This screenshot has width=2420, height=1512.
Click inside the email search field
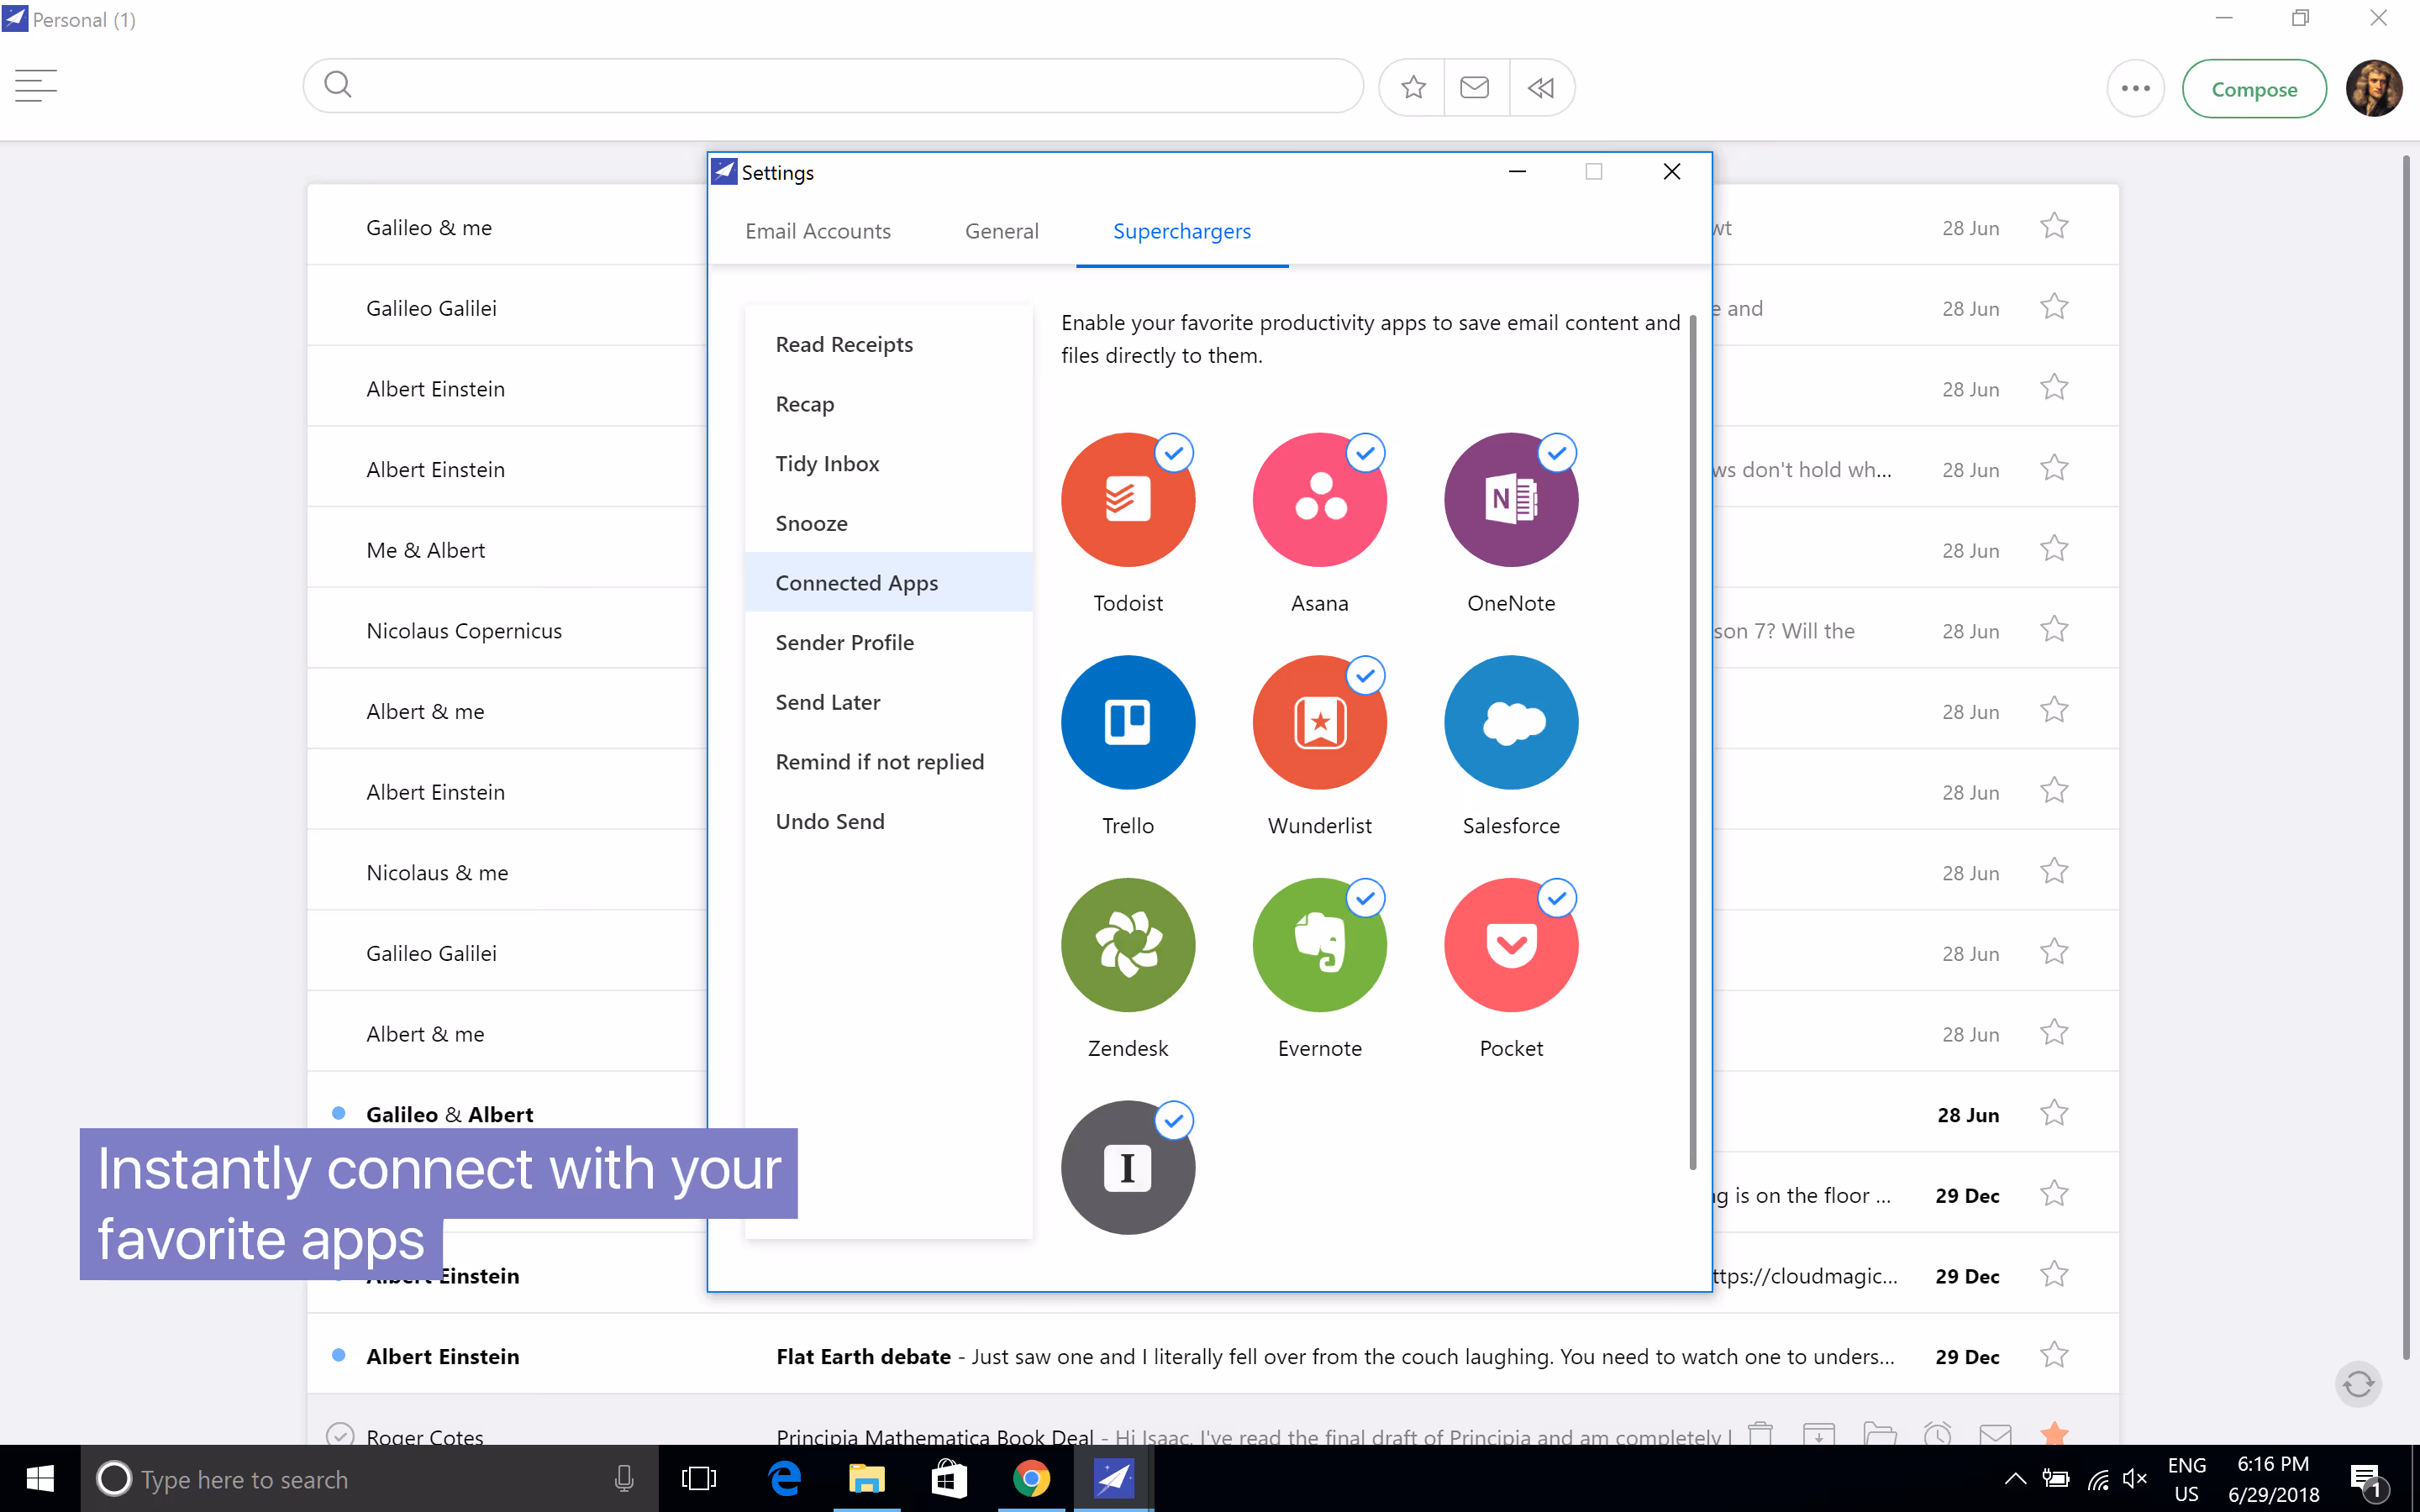[x=830, y=86]
